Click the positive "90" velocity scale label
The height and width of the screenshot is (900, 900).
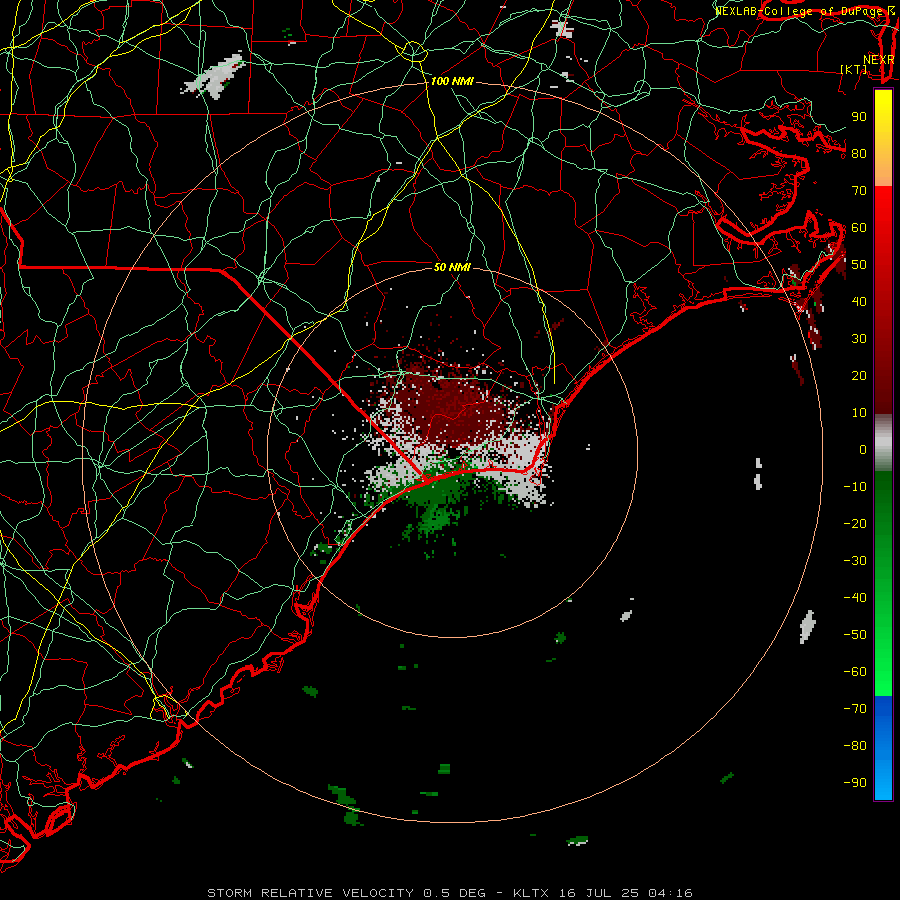859,117
